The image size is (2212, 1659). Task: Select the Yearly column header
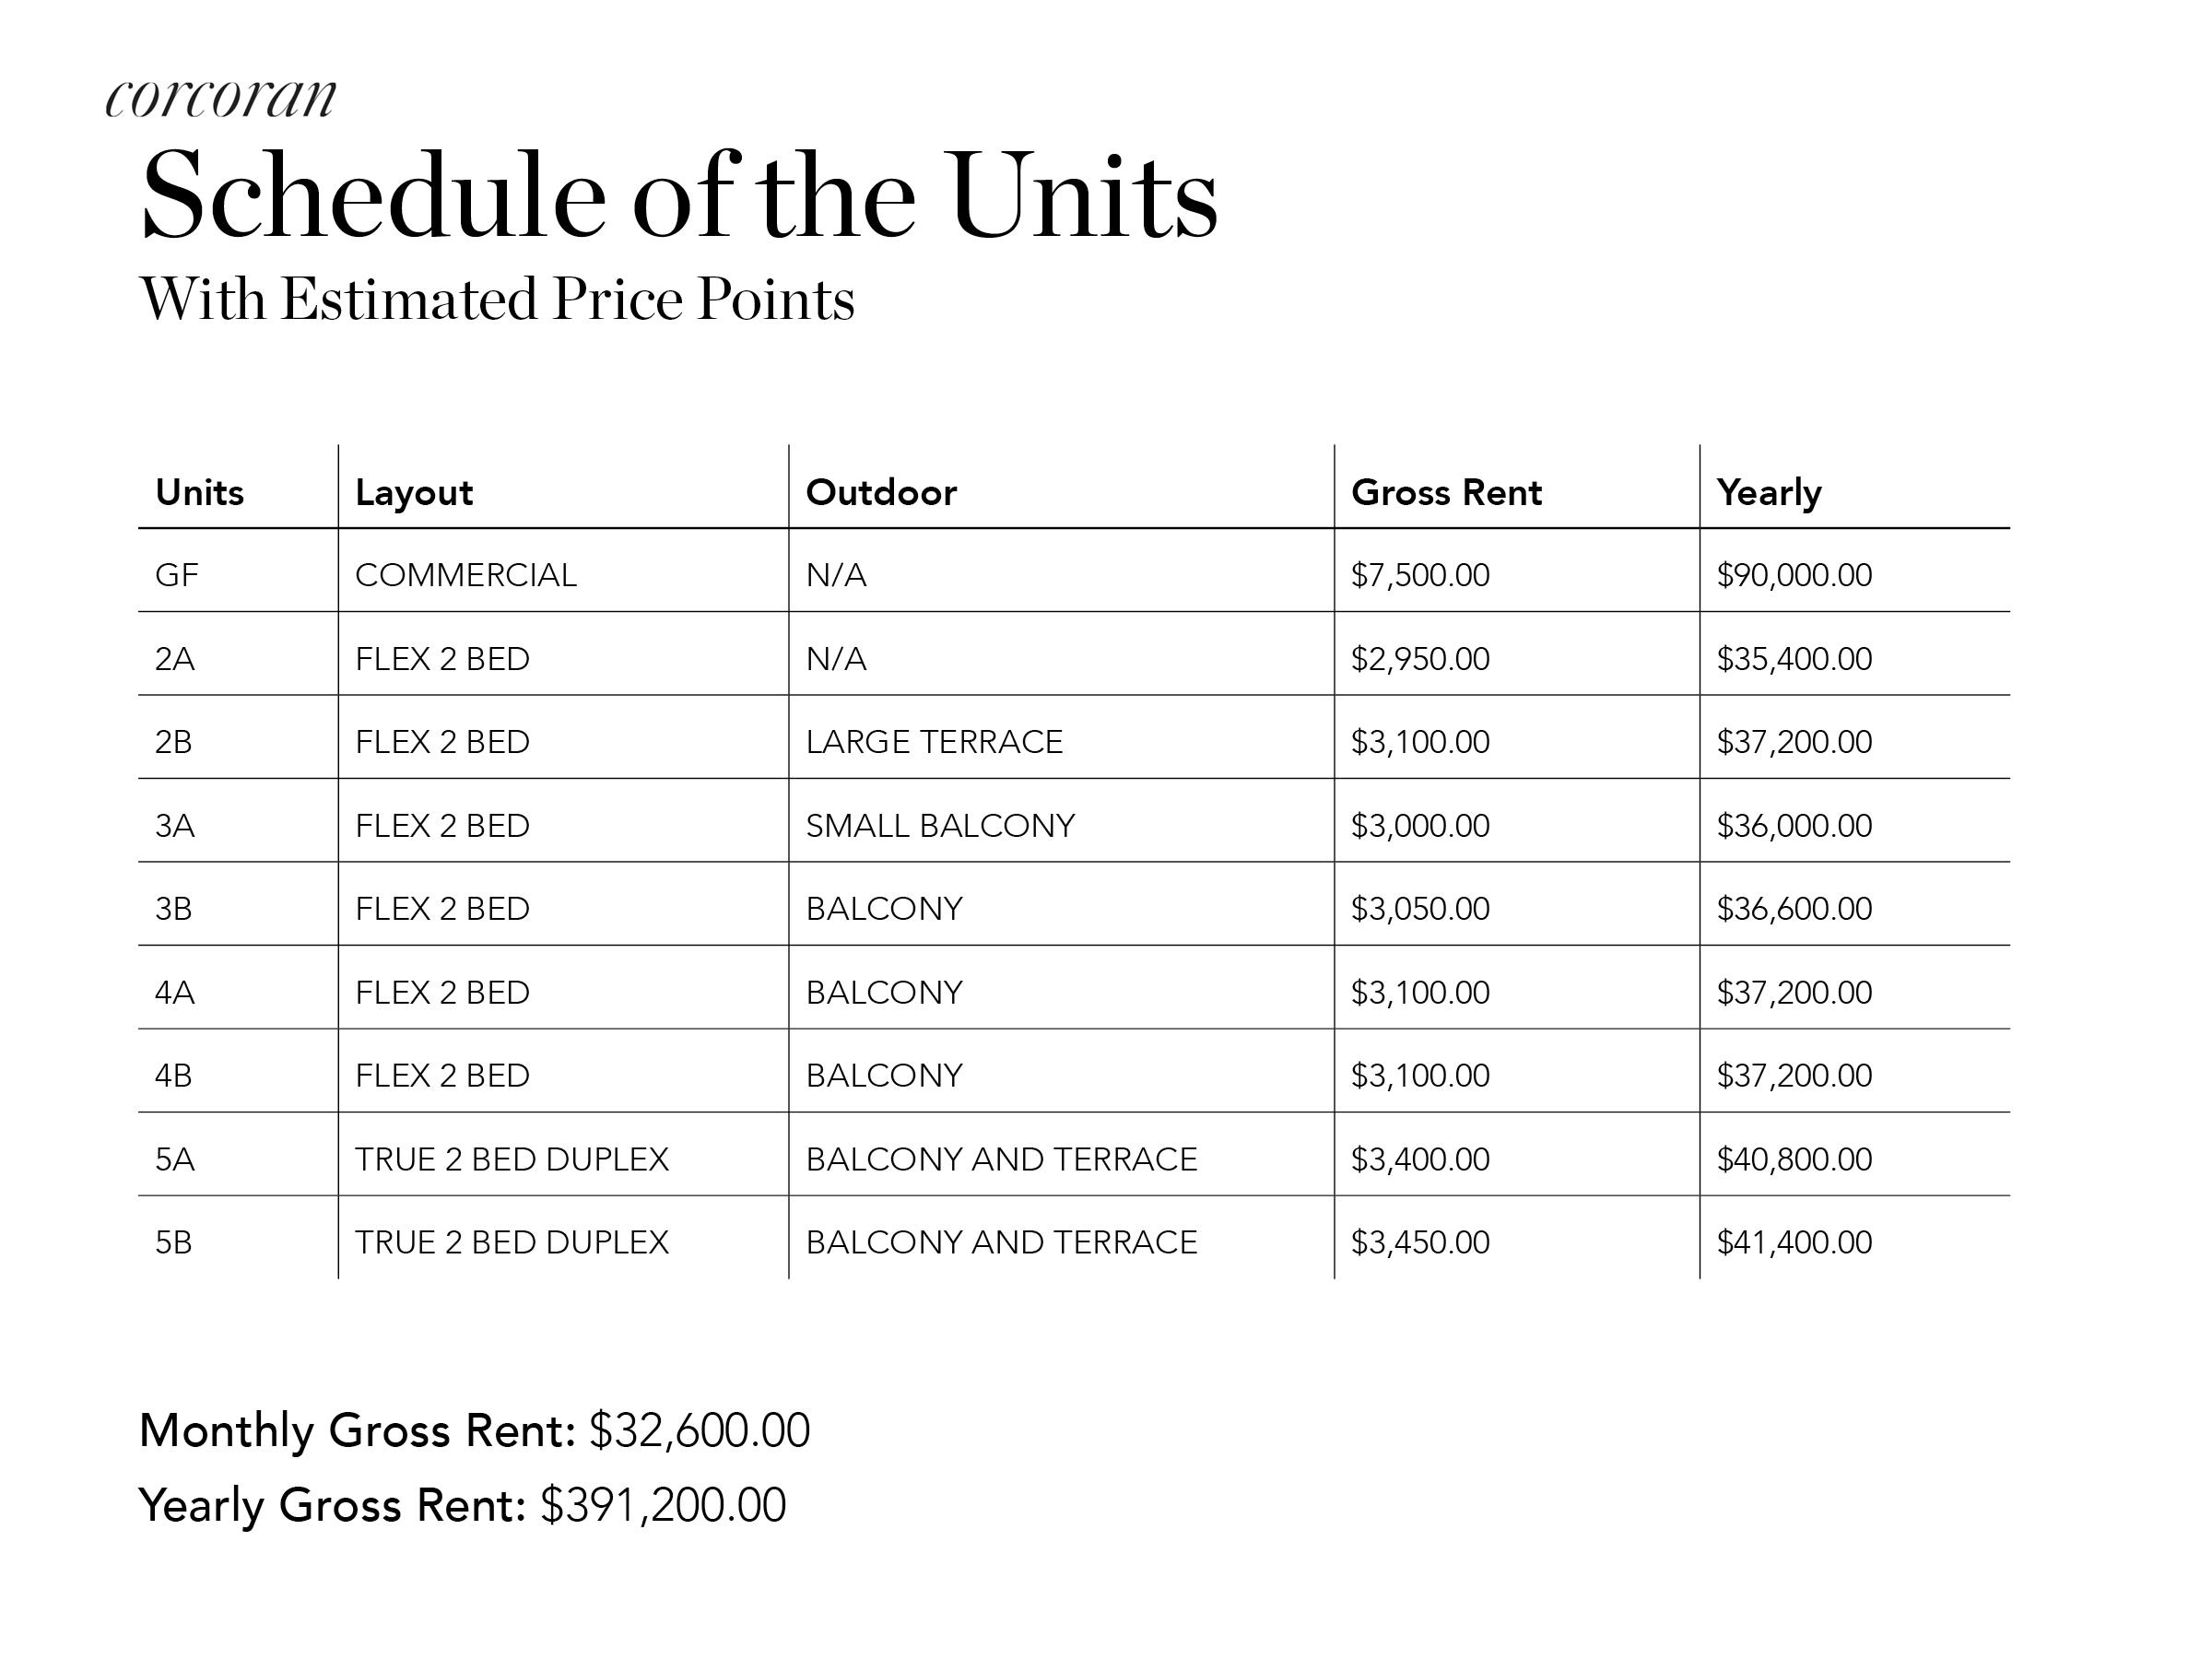click(x=1768, y=492)
